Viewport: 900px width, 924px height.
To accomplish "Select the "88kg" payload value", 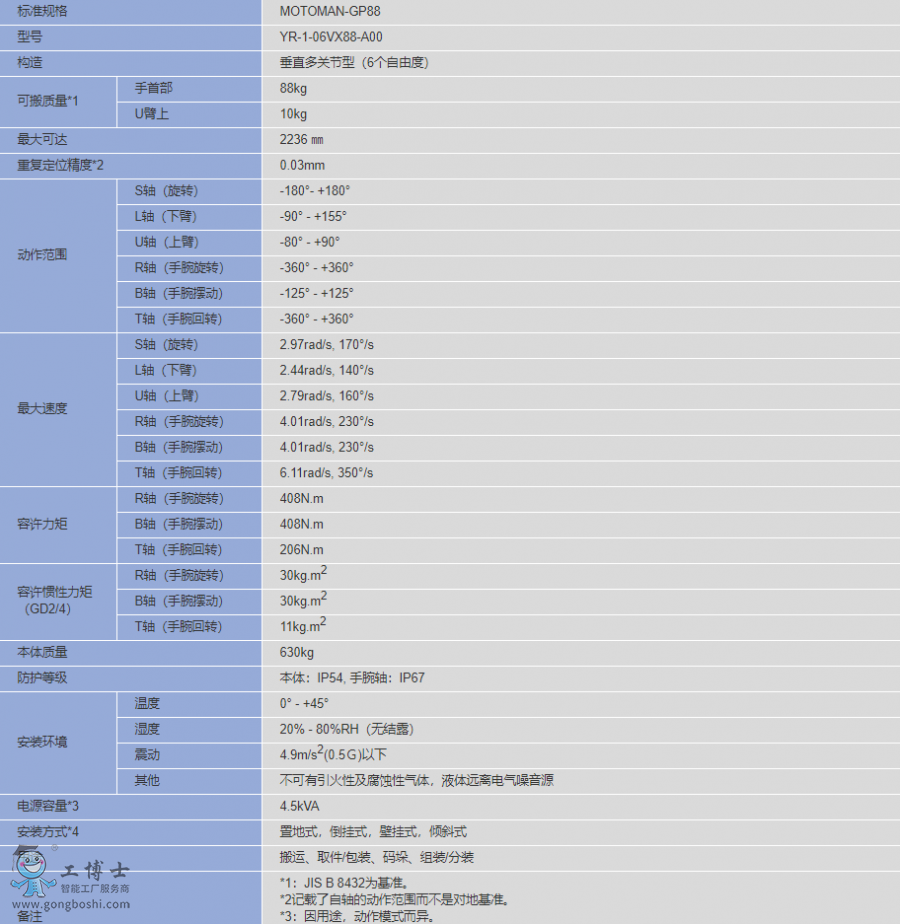I will (x=294, y=88).
